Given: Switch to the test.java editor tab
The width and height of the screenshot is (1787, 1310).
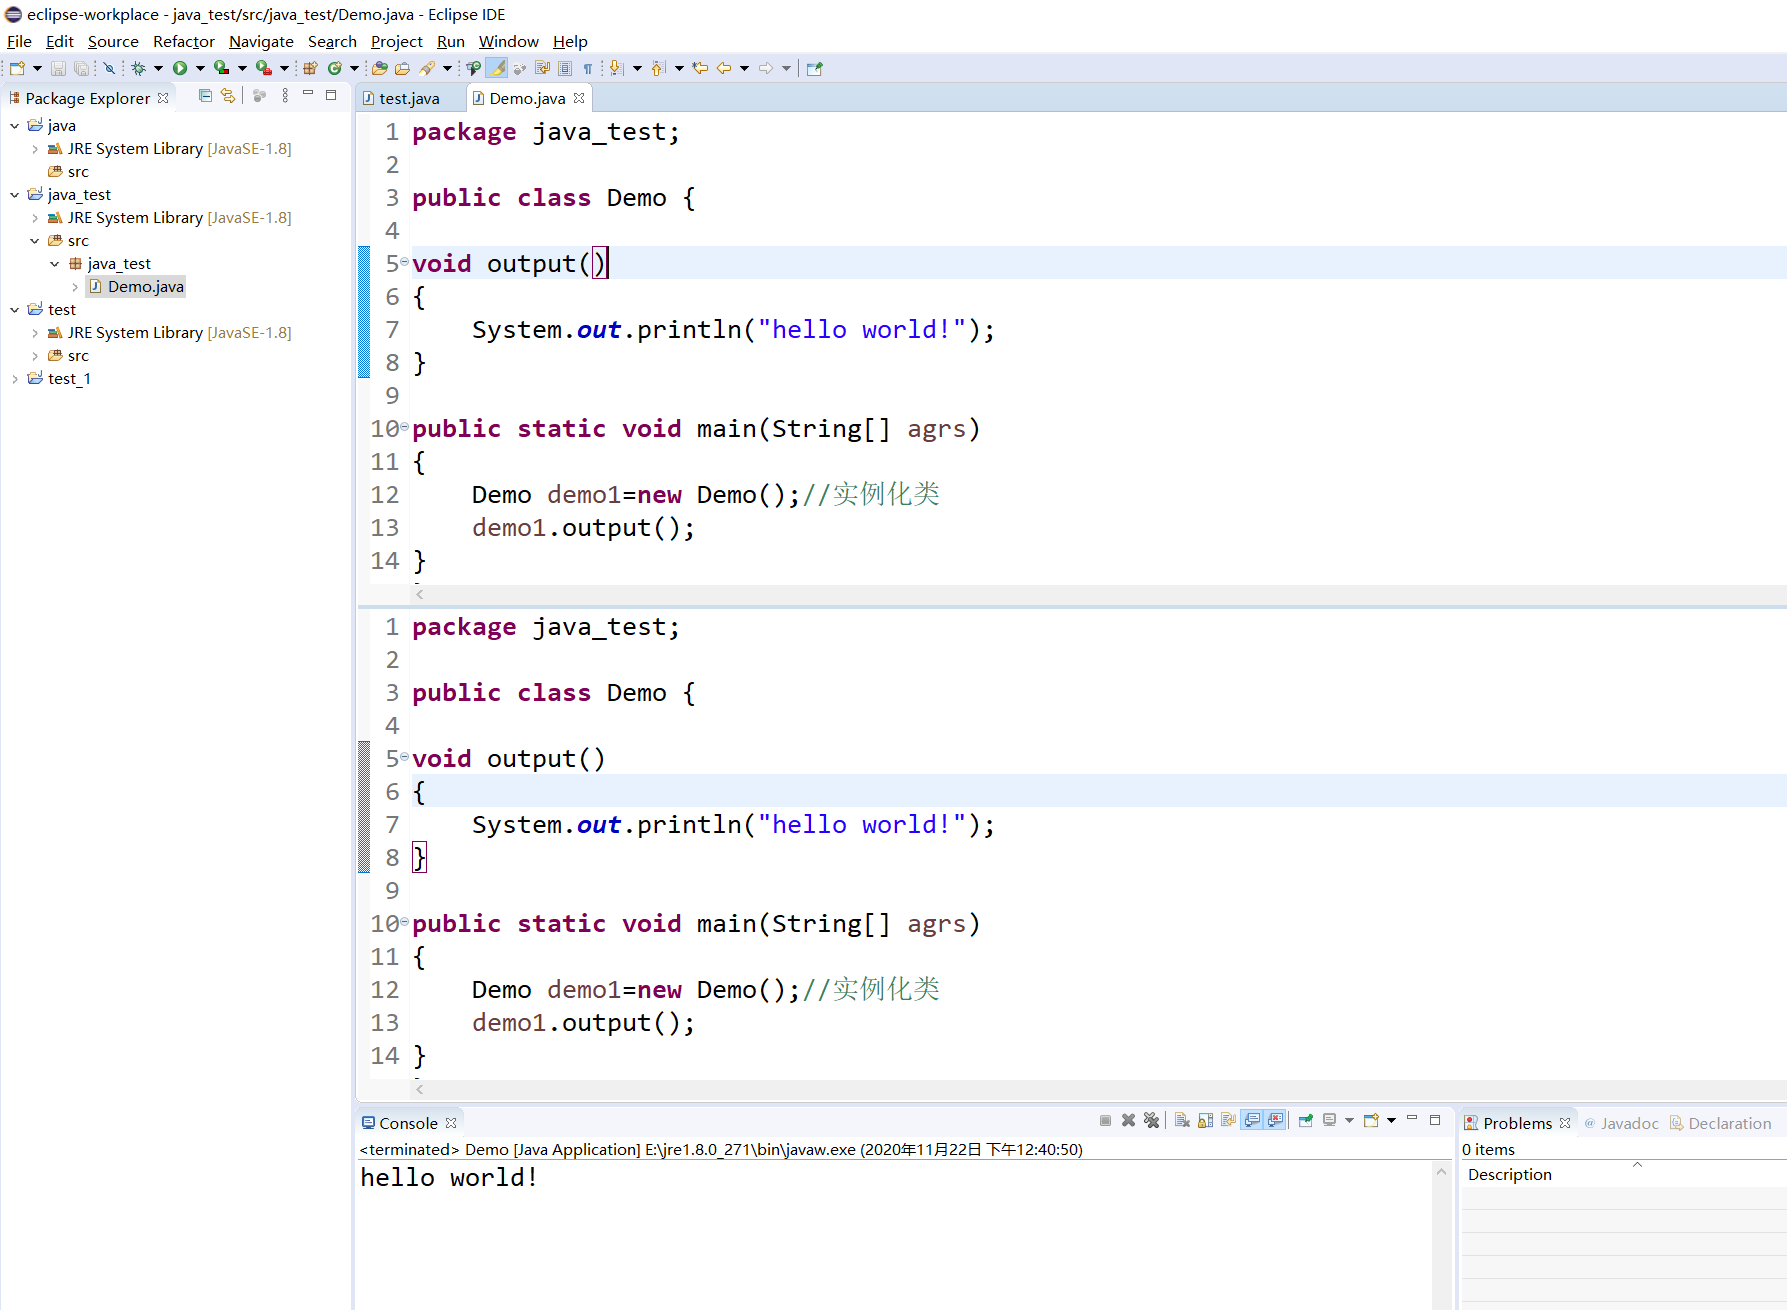Looking at the screenshot, I should (x=409, y=98).
